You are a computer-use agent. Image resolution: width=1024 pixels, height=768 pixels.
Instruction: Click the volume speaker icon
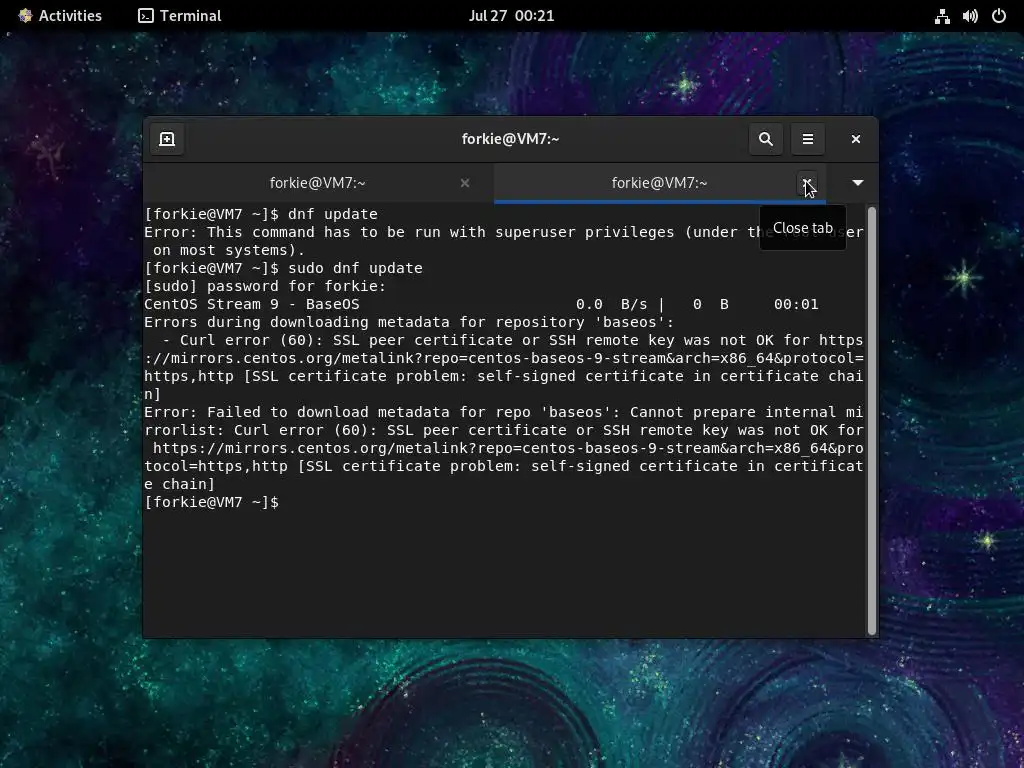click(x=970, y=16)
